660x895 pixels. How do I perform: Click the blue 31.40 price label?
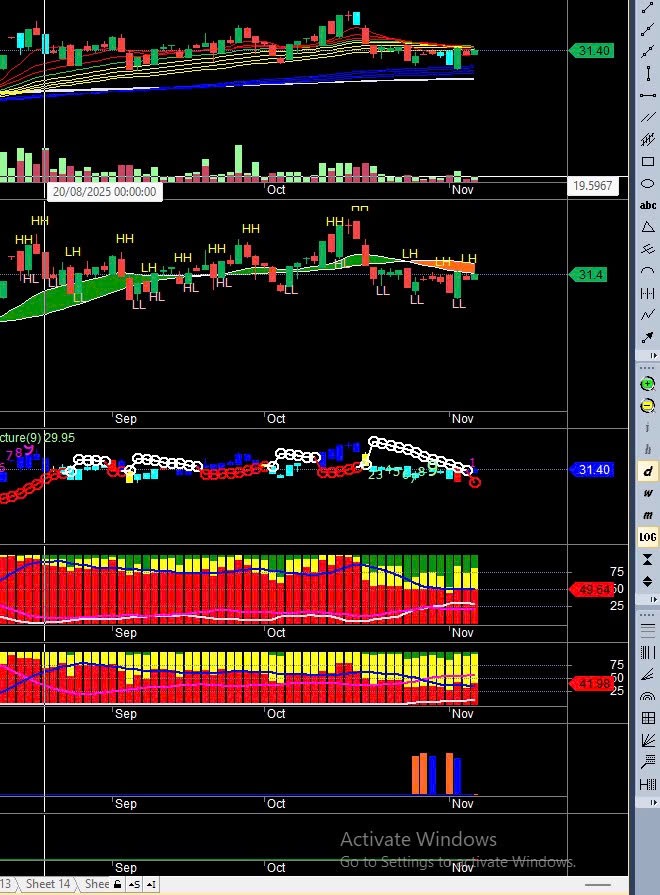(x=593, y=470)
